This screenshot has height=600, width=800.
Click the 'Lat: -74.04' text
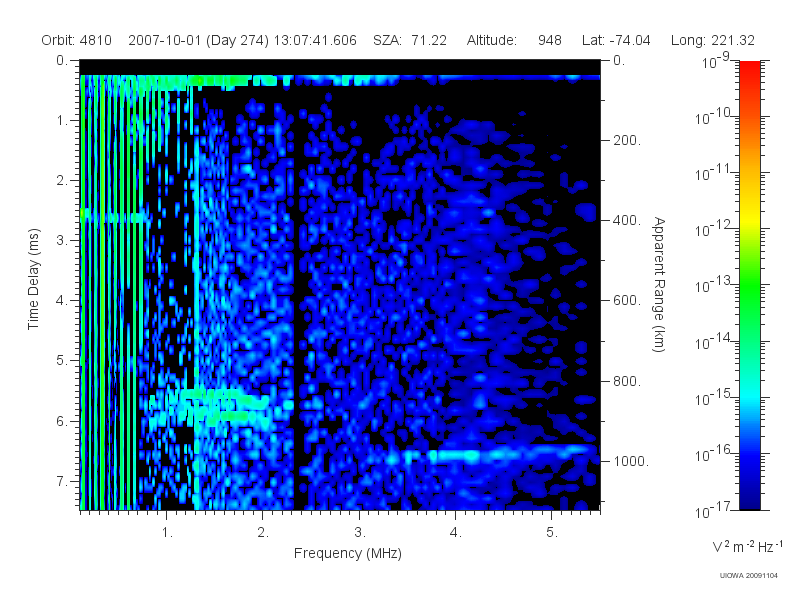616,40
